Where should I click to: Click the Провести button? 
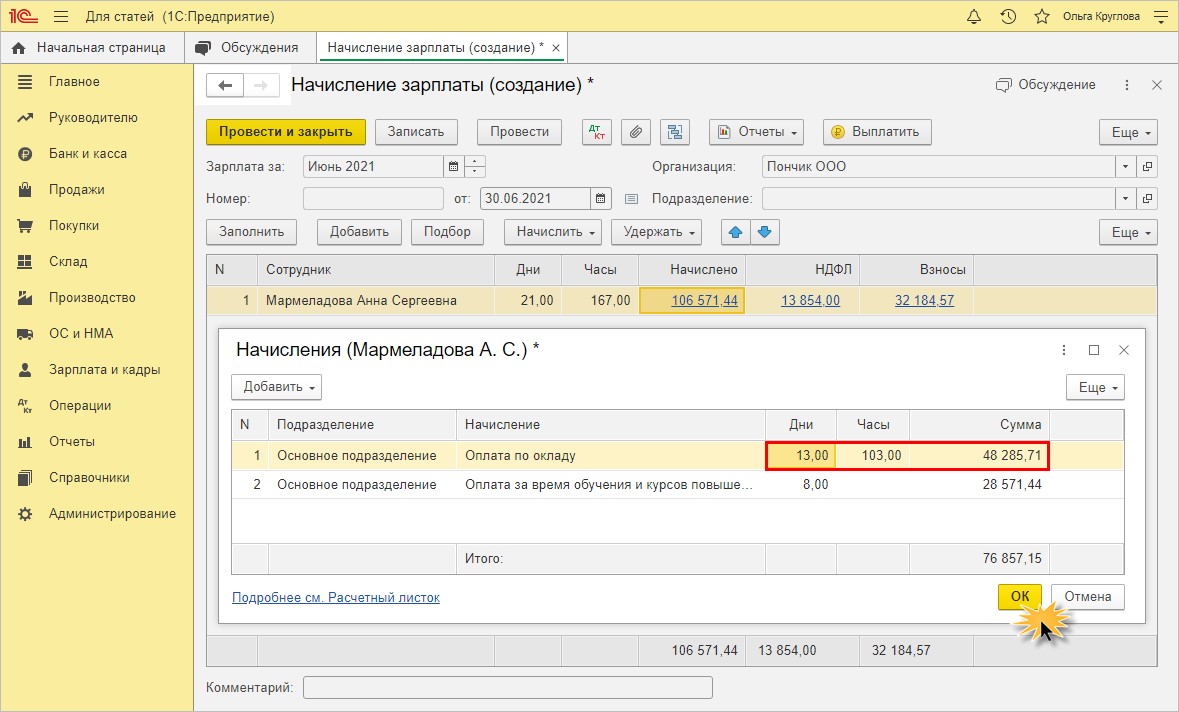(x=520, y=132)
